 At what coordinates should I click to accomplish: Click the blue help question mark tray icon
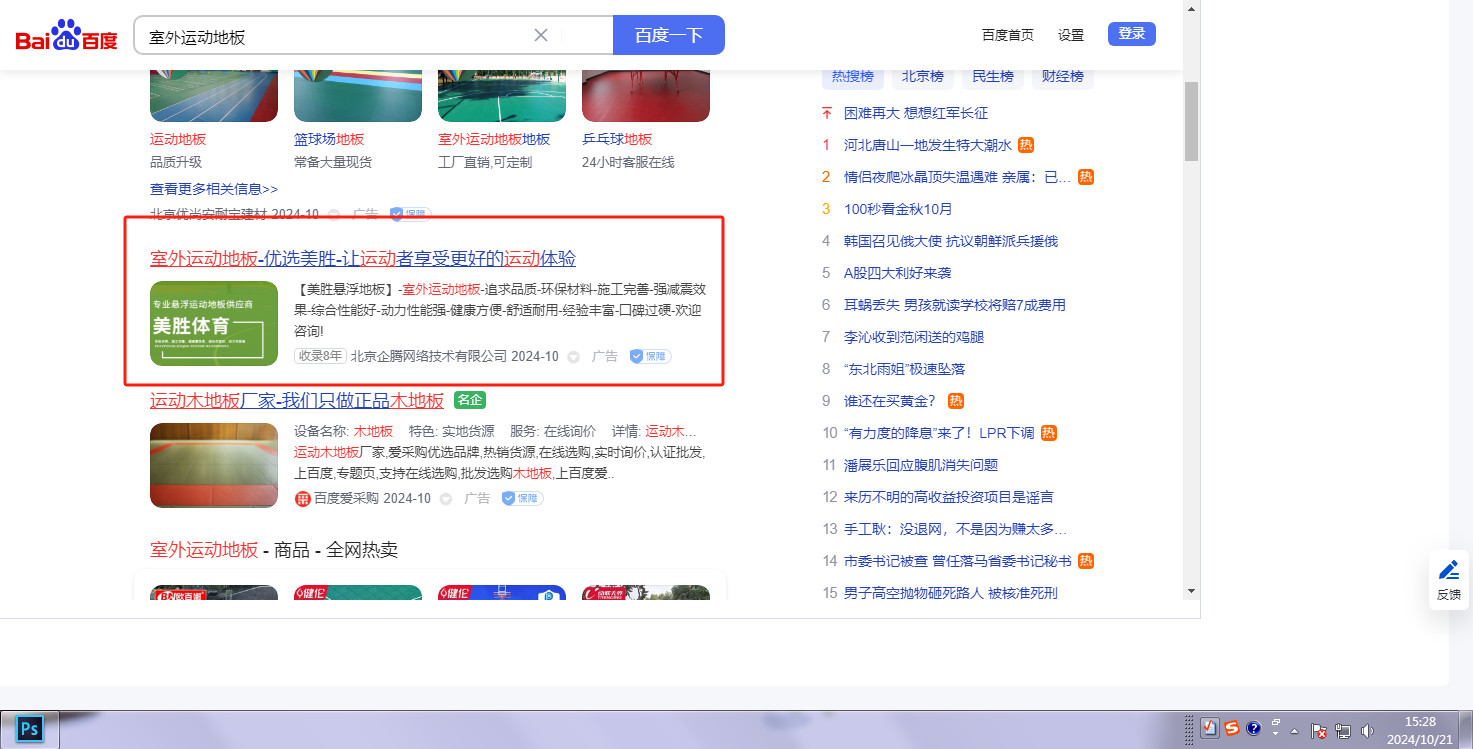pos(1253,728)
